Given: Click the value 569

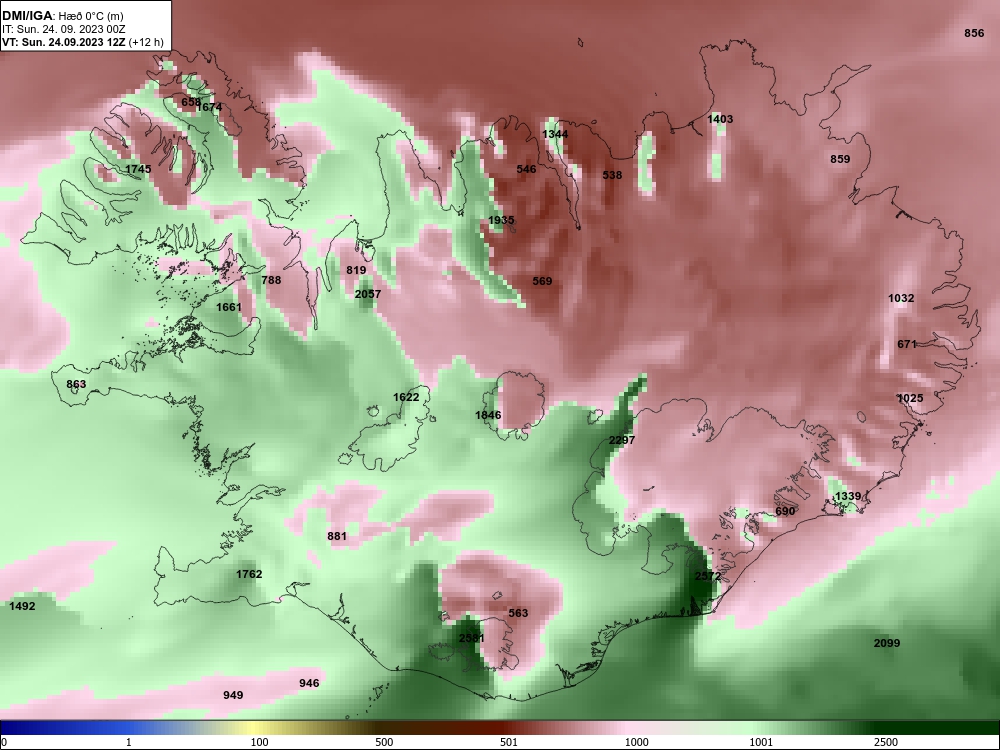Looking at the screenshot, I should click(542, 281).
